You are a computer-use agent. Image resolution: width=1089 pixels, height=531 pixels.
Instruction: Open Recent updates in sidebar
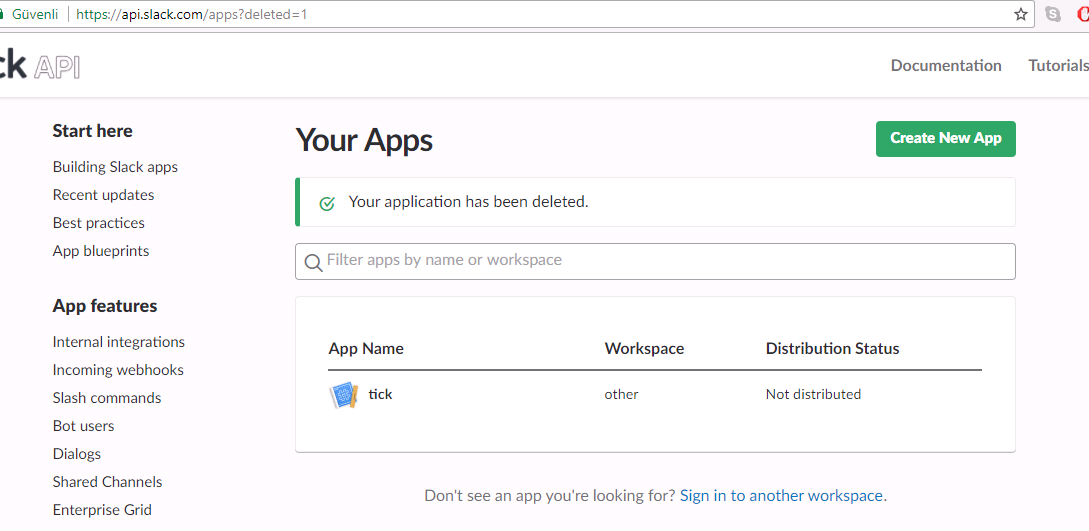pyautogui.click(x=103, y=195)
